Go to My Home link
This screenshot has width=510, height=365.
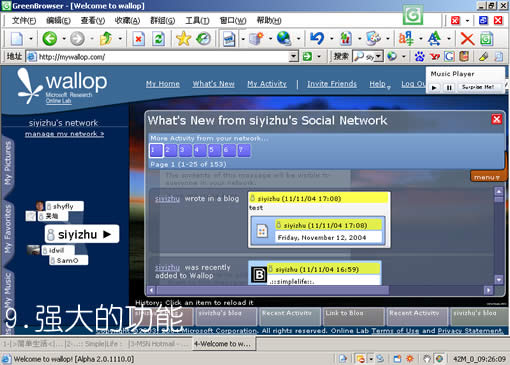163,84
